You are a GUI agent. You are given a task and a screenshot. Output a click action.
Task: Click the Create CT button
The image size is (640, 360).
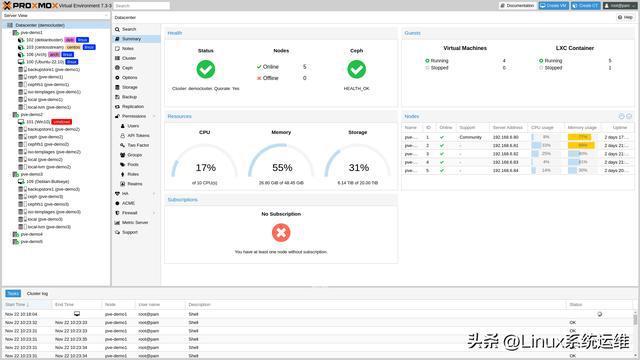point(585,6)
